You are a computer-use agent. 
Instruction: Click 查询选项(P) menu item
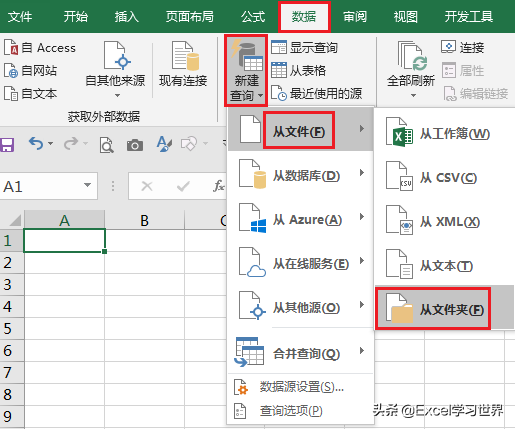pyautogui.click(x=300, y=410)
